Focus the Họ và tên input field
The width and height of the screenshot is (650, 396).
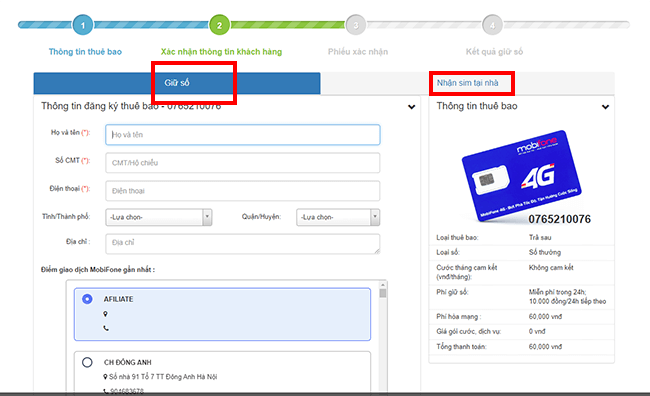point(243,135)
